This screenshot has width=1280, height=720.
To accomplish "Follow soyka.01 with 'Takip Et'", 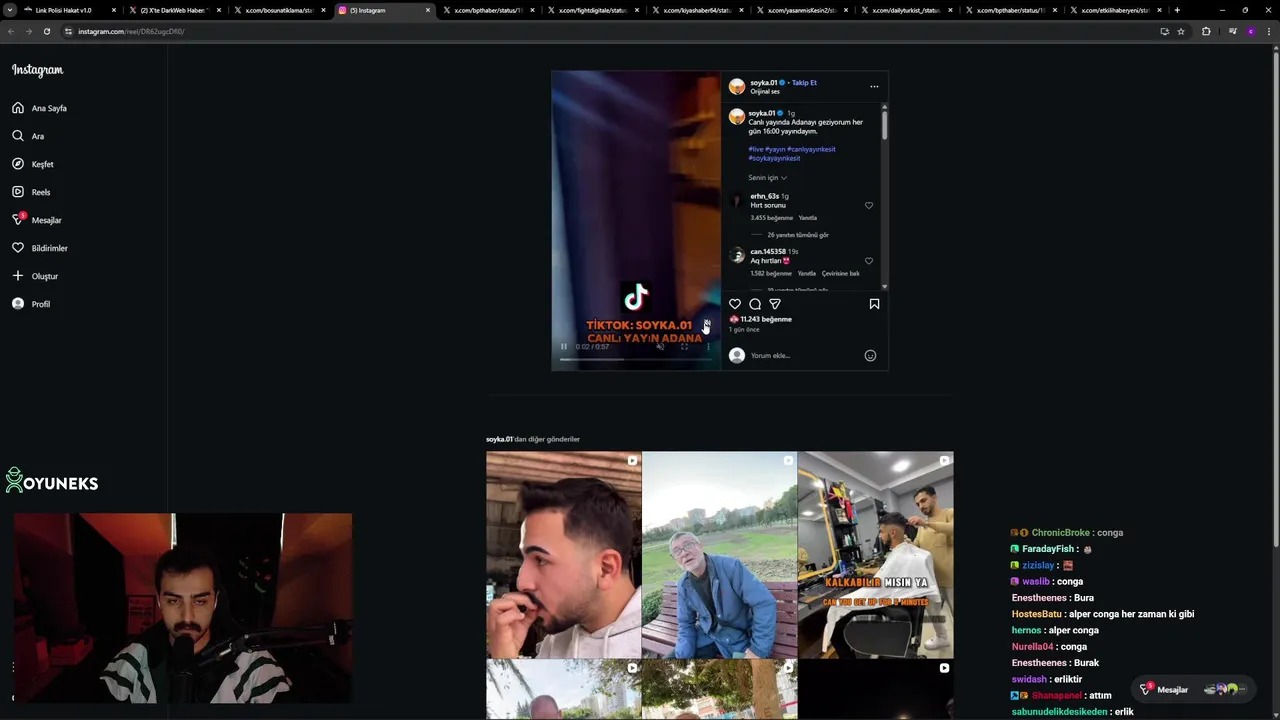I will (804, 82).
